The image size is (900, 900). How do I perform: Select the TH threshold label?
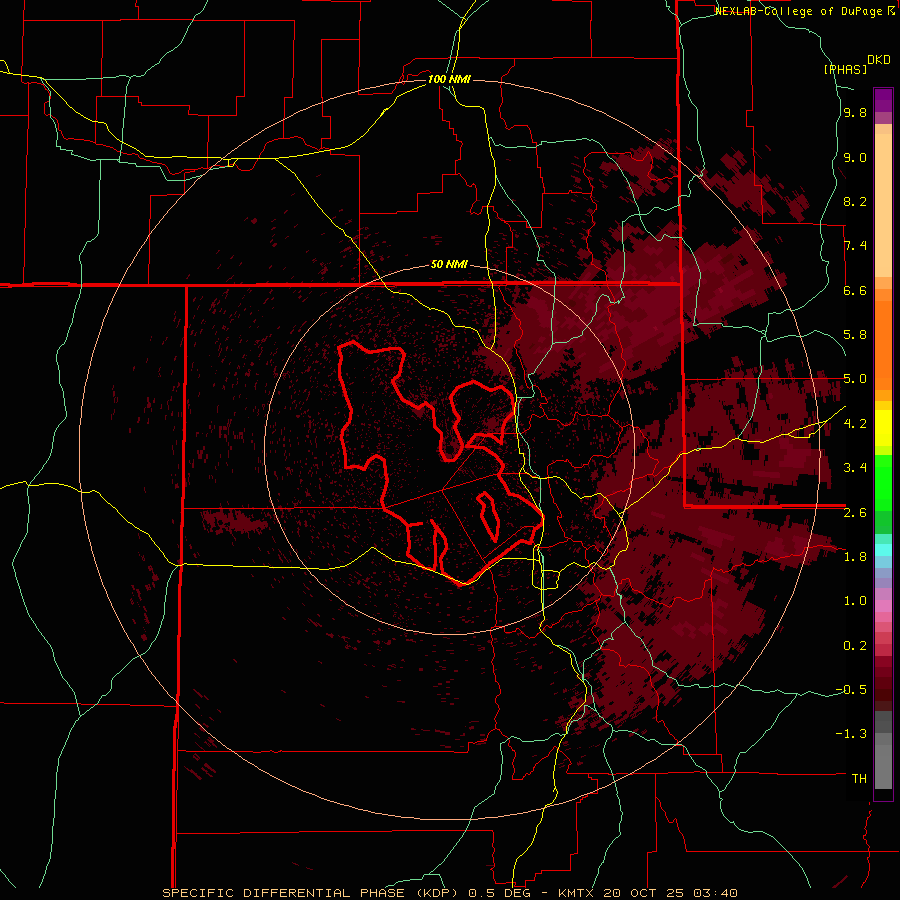point(859,778)
